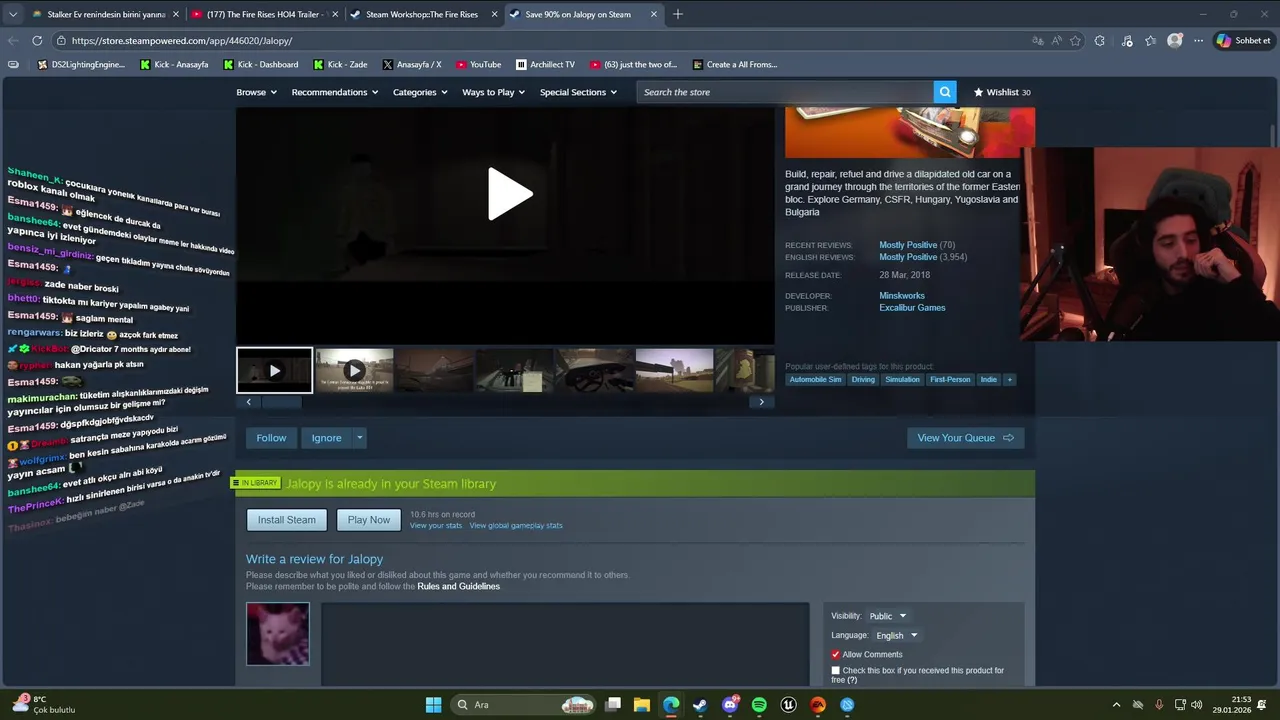The image size is (1280, 720).
Task: Click the Wishlist star link
Action: click(x=1002, y=92)
